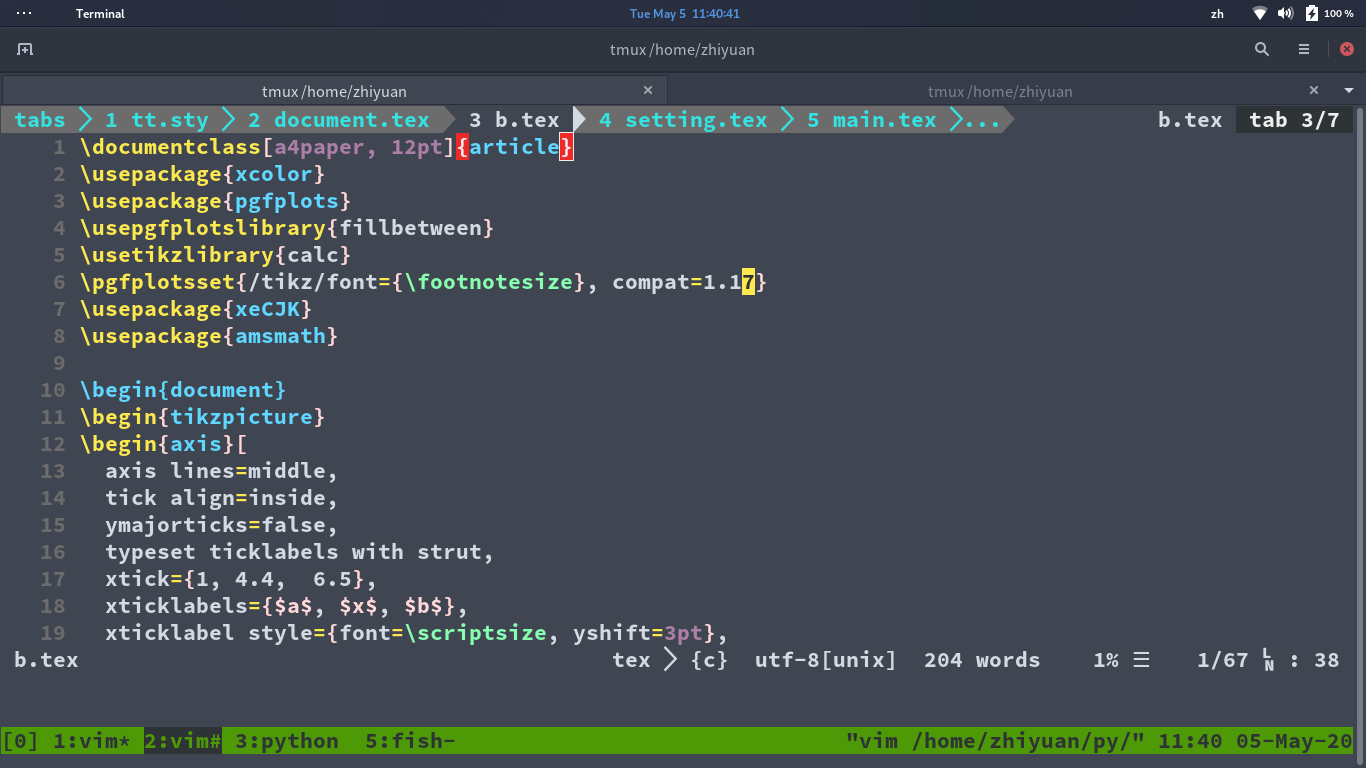Select the vim tab 5 main.tex
This screenshot has width=1366, height=768.
click(x=871, y=120)
